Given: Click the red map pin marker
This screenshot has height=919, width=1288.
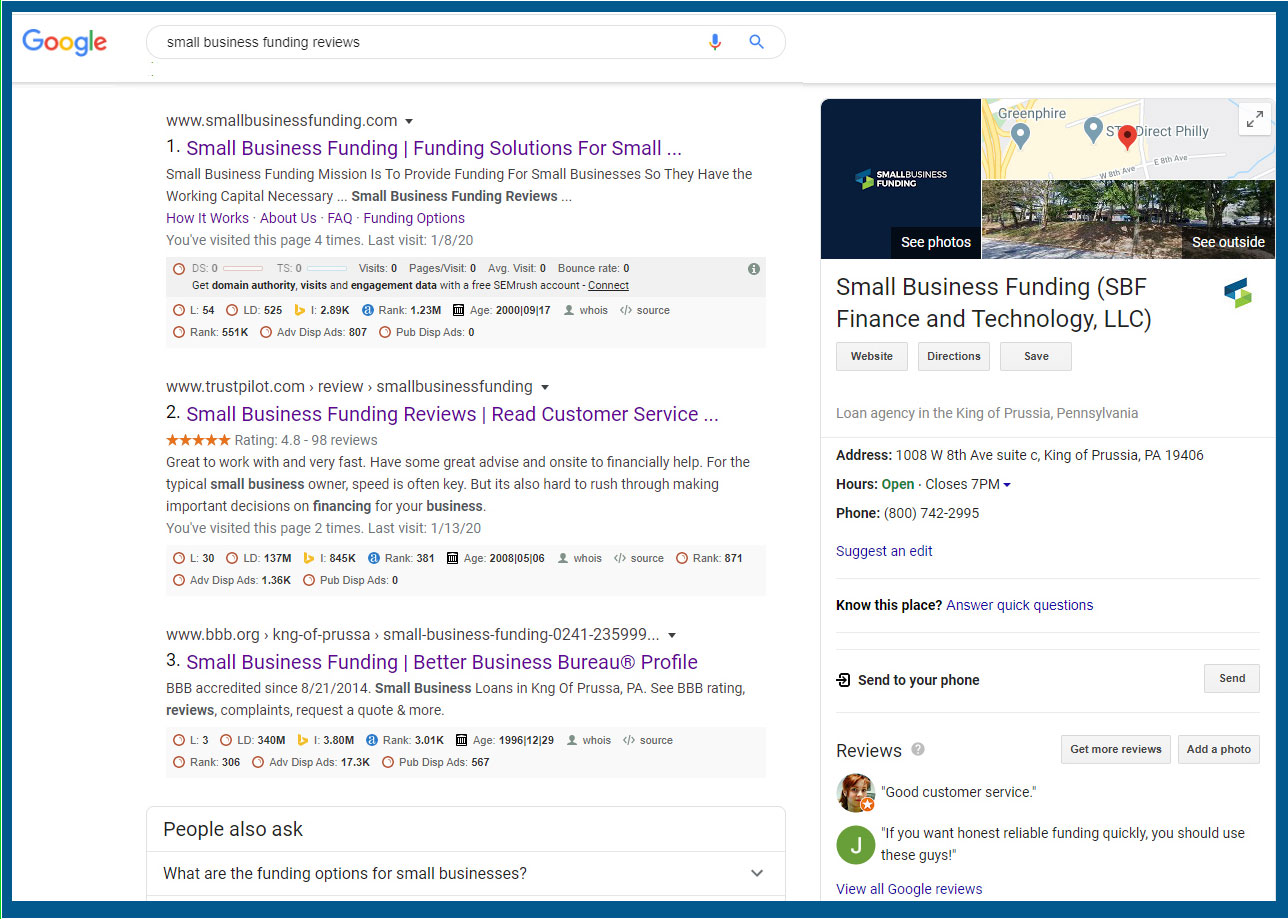Looking at the screenshot, I should point(1127,137).
